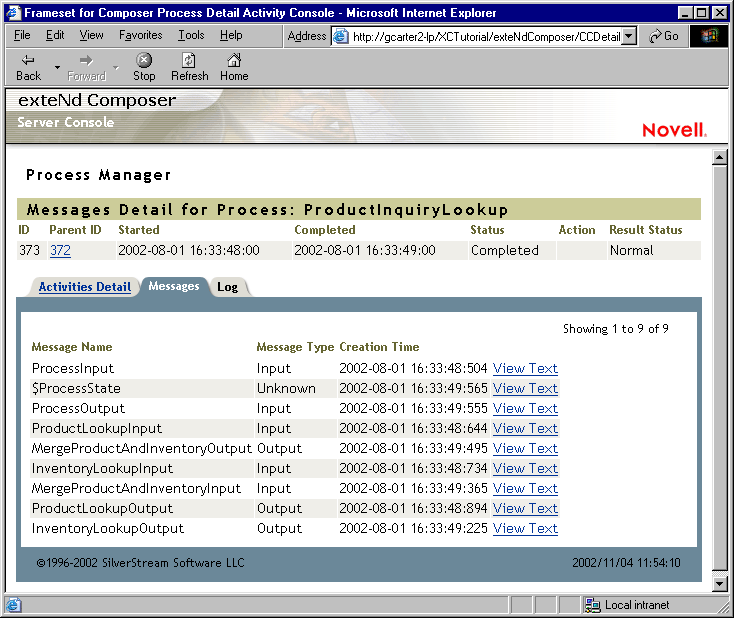Image resolution: width=734 pixels, height=618 pixels.
Task: Open Parent ID 372 link
Action: 60,250
